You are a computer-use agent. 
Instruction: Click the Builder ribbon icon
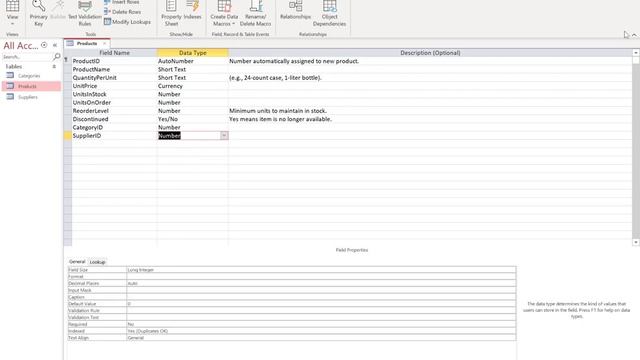(x=58, y=11)
